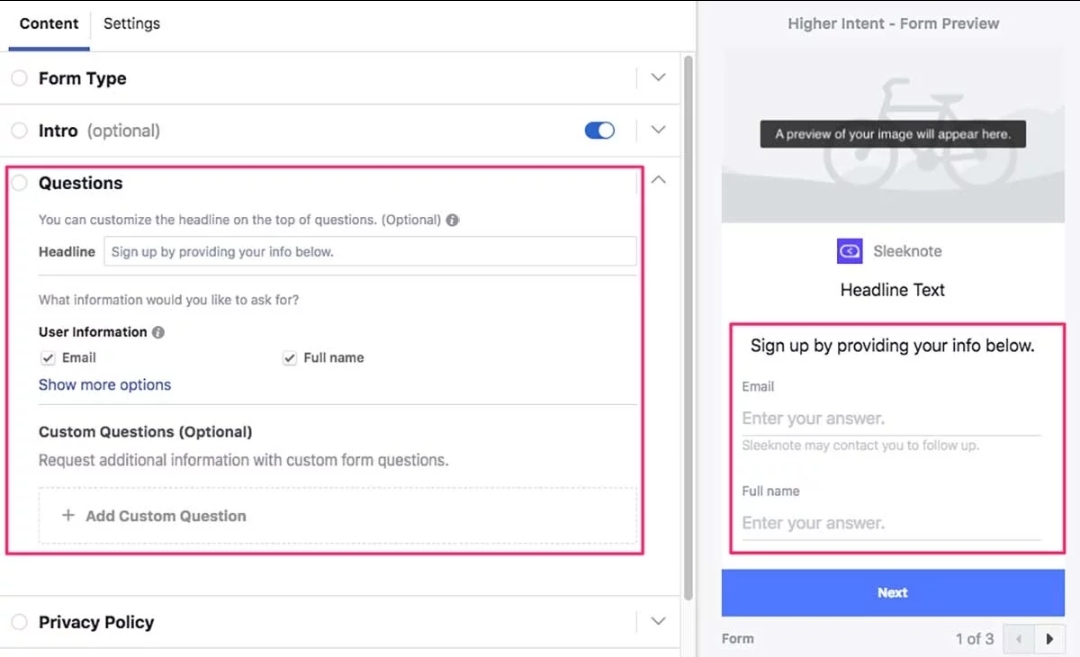Collapse the Questions section chevron
1080x657 pixels.
coord(658,180)
